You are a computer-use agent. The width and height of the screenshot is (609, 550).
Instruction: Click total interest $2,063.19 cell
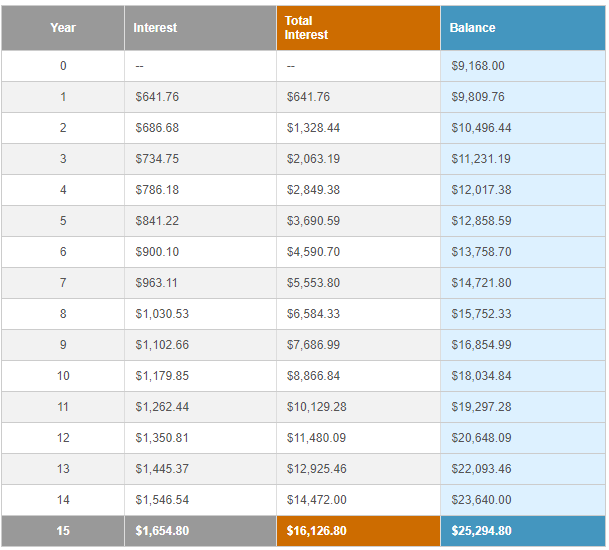311,159
